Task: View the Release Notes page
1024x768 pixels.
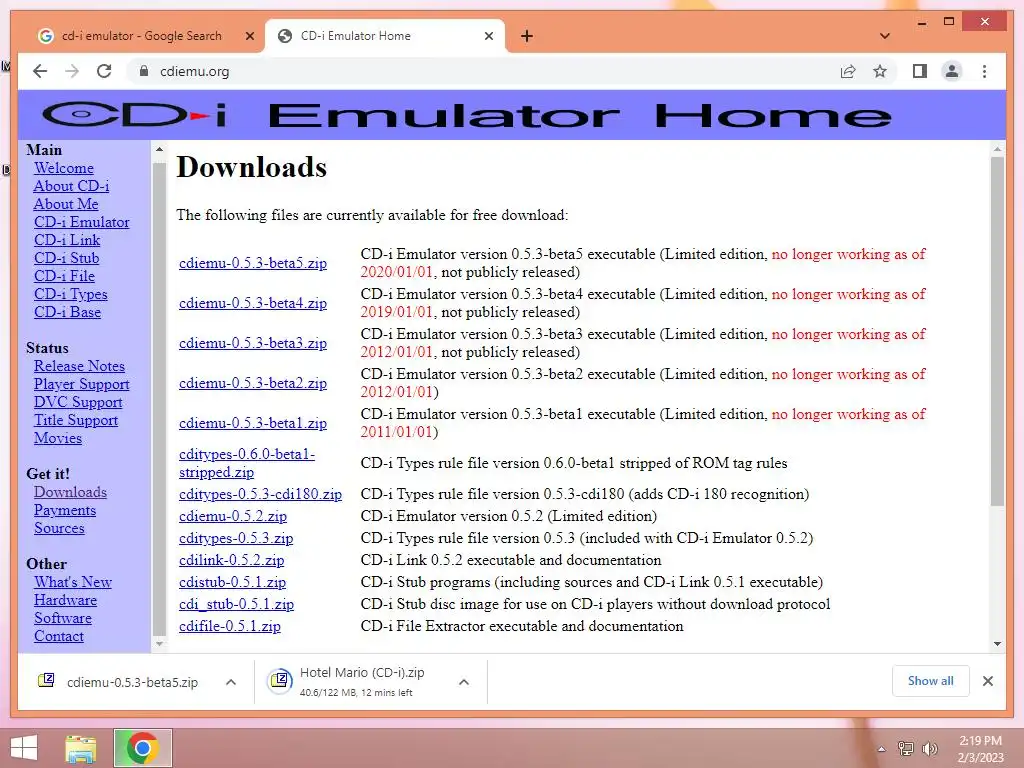Action: click(x=79, y=366)
